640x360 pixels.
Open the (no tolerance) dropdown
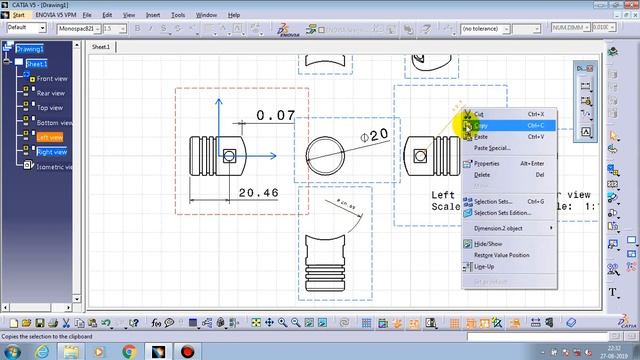pos(506,29)
